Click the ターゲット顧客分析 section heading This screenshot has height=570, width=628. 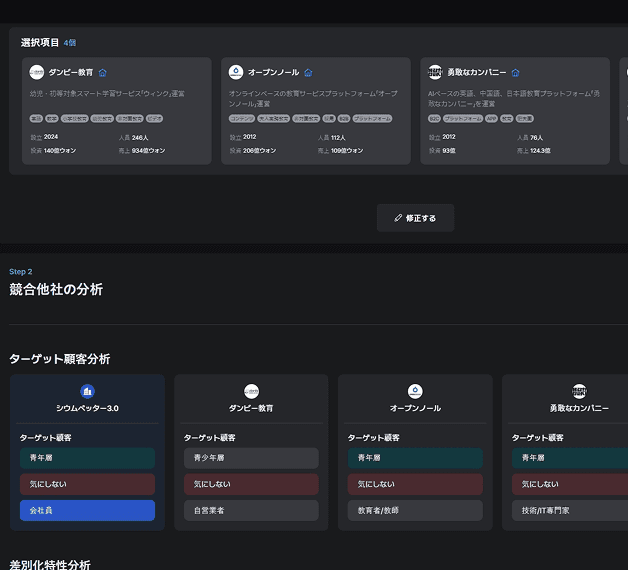point(60,359)
